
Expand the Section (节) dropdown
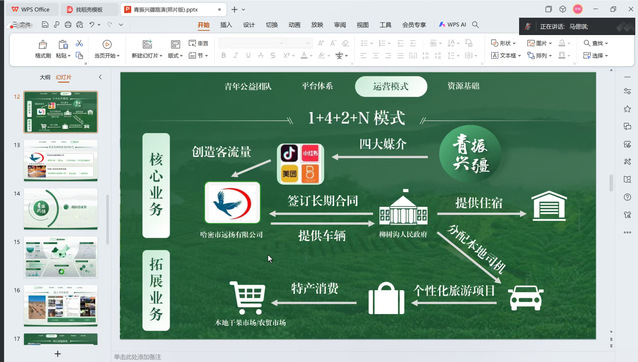[x=198, y=55]
